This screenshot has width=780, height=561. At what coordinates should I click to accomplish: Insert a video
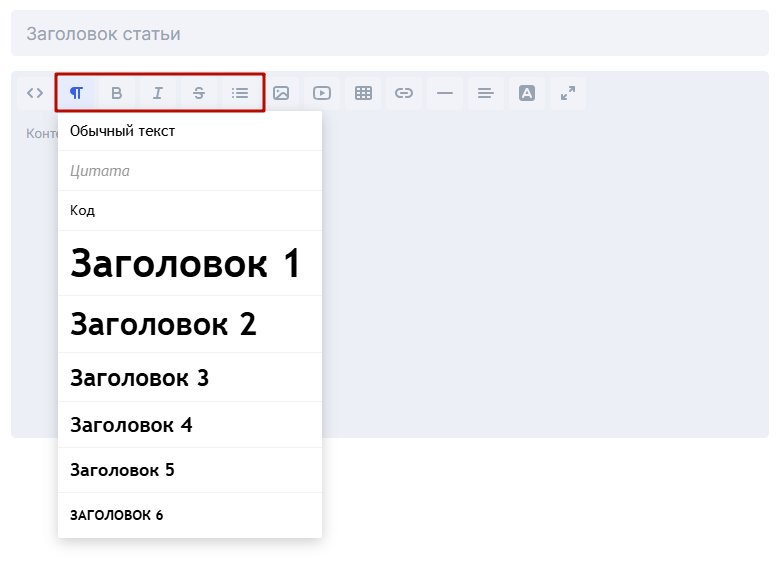tap(322, 93)
